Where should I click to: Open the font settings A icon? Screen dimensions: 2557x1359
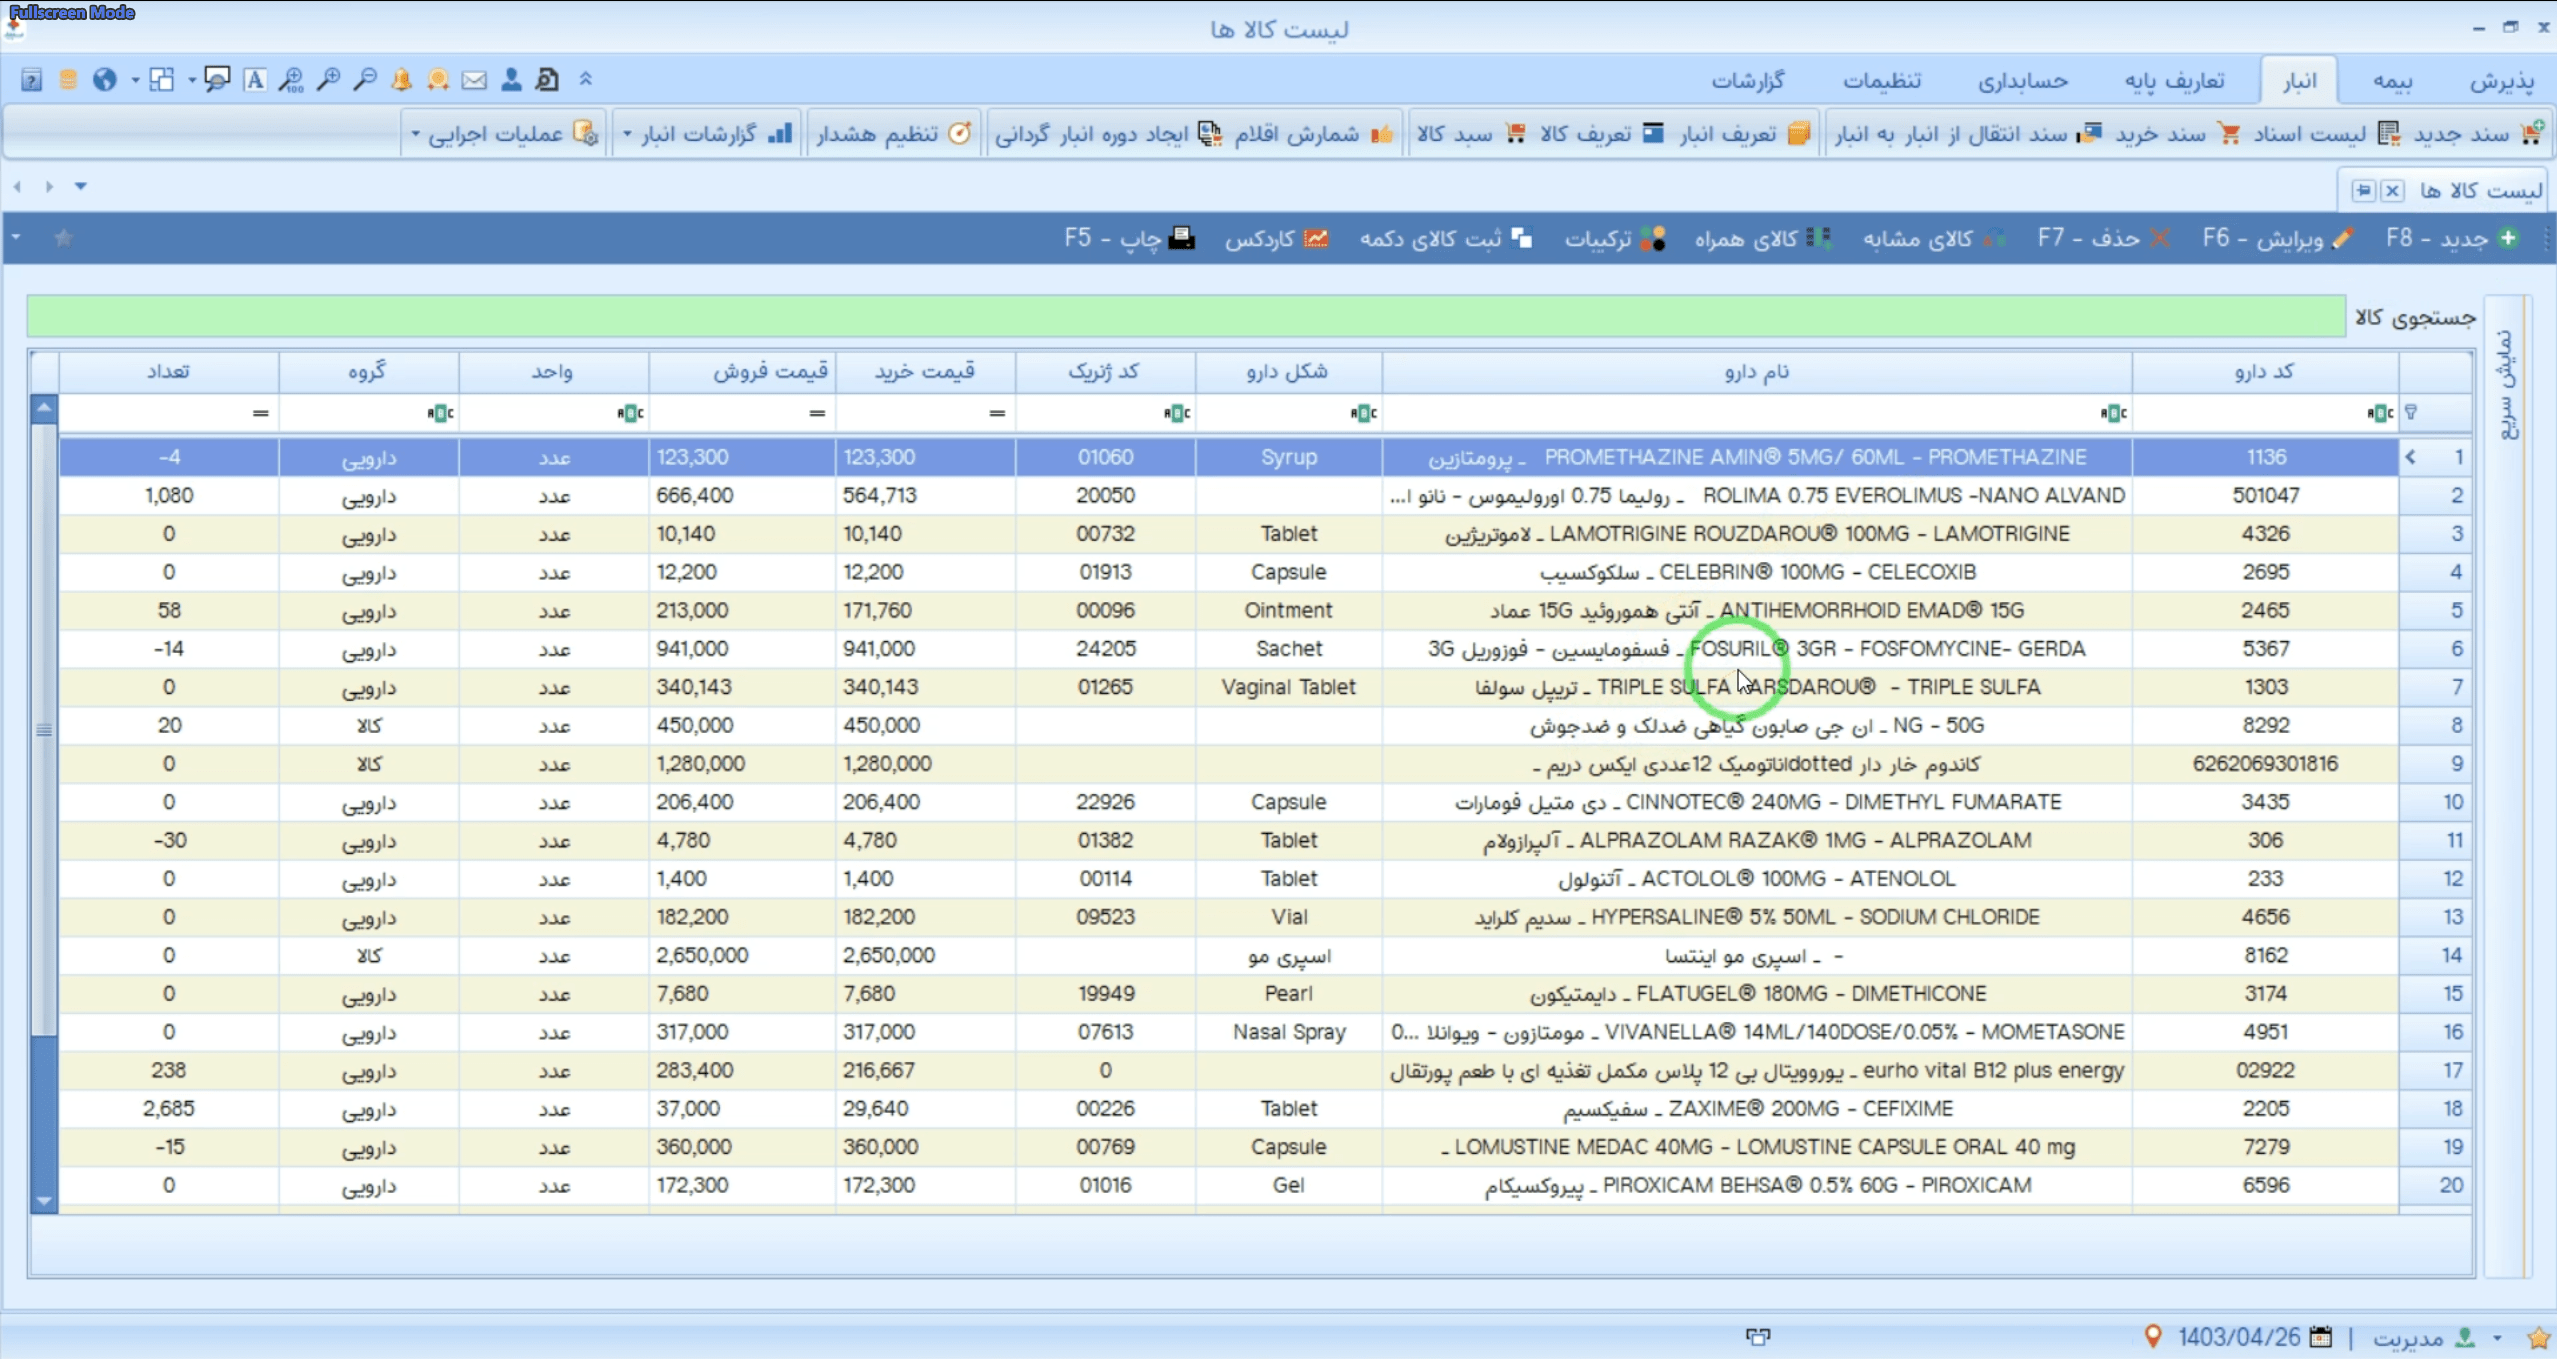pos(255,79)
